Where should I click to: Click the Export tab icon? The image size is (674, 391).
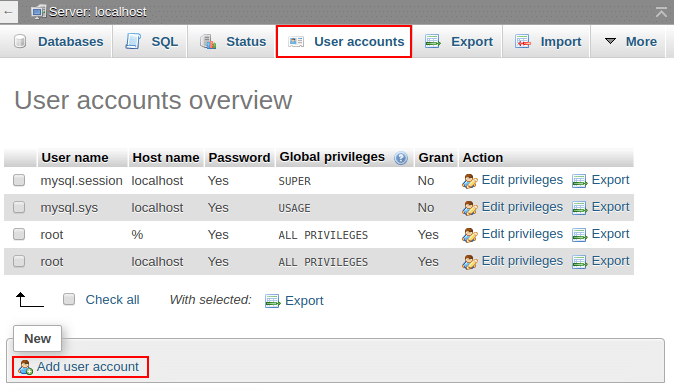pos(433,42)
